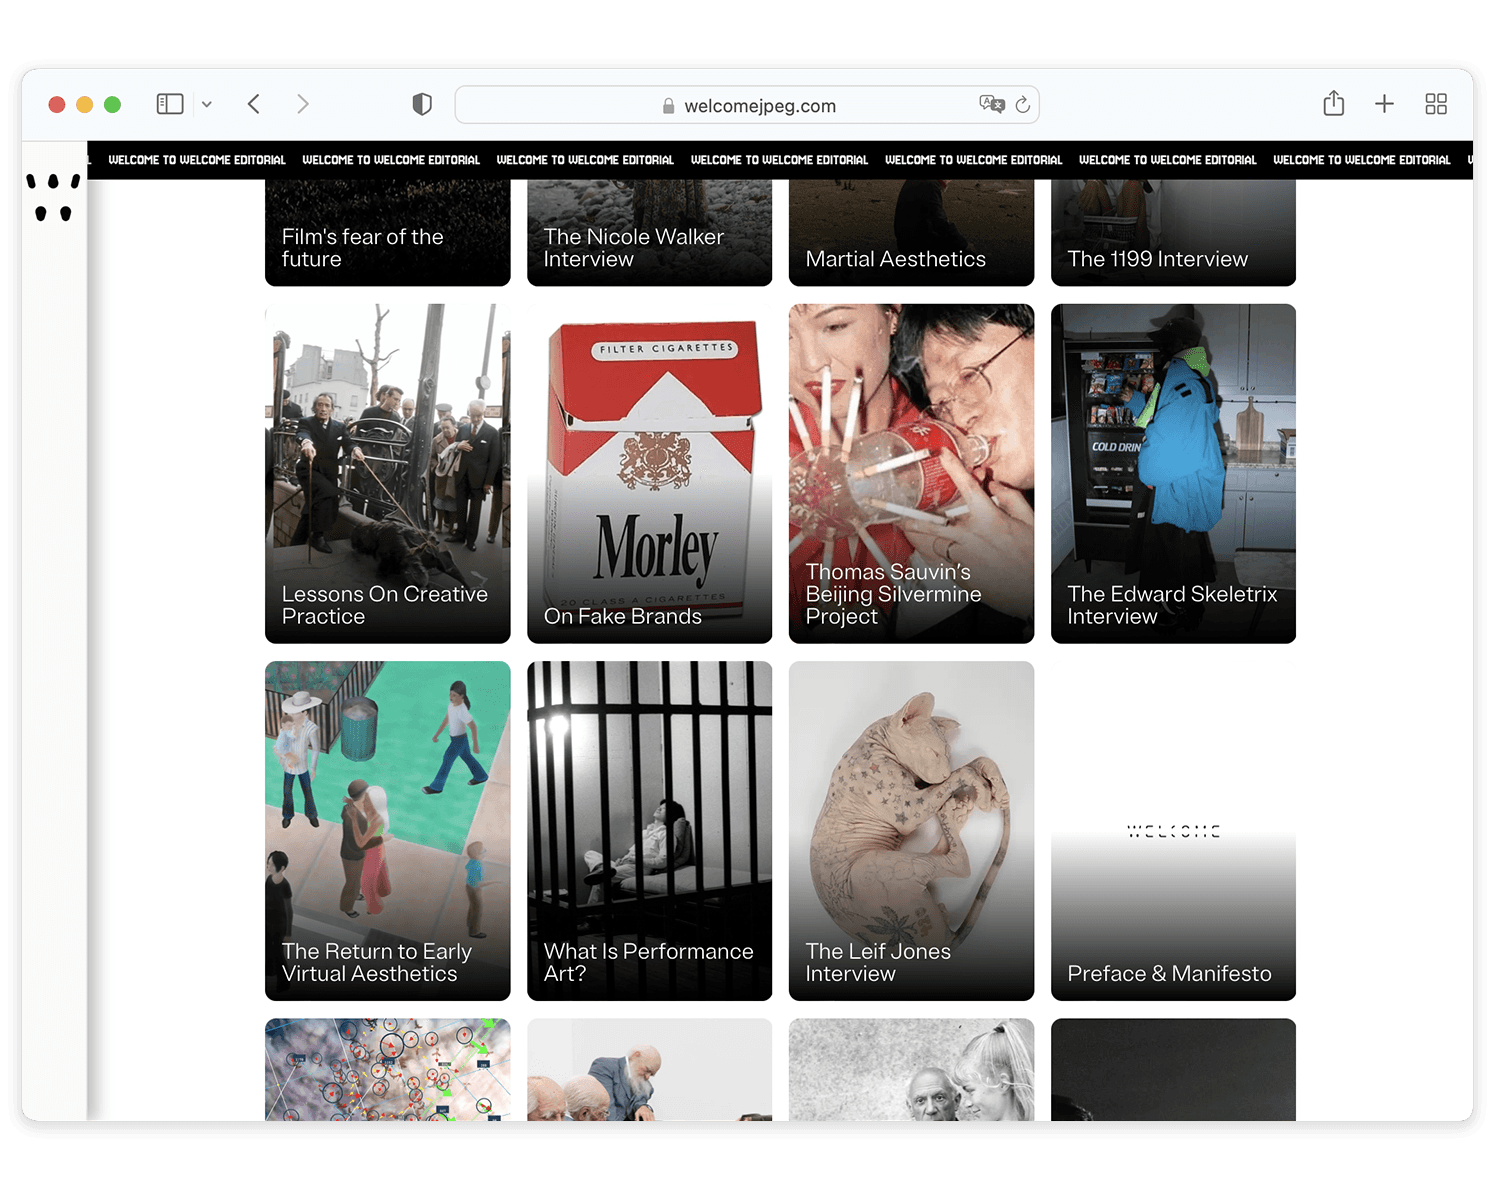Viewport: 1500px width, 1200px height.
Task: Open a new tab with plus icon
Action: click(1384, 103)
